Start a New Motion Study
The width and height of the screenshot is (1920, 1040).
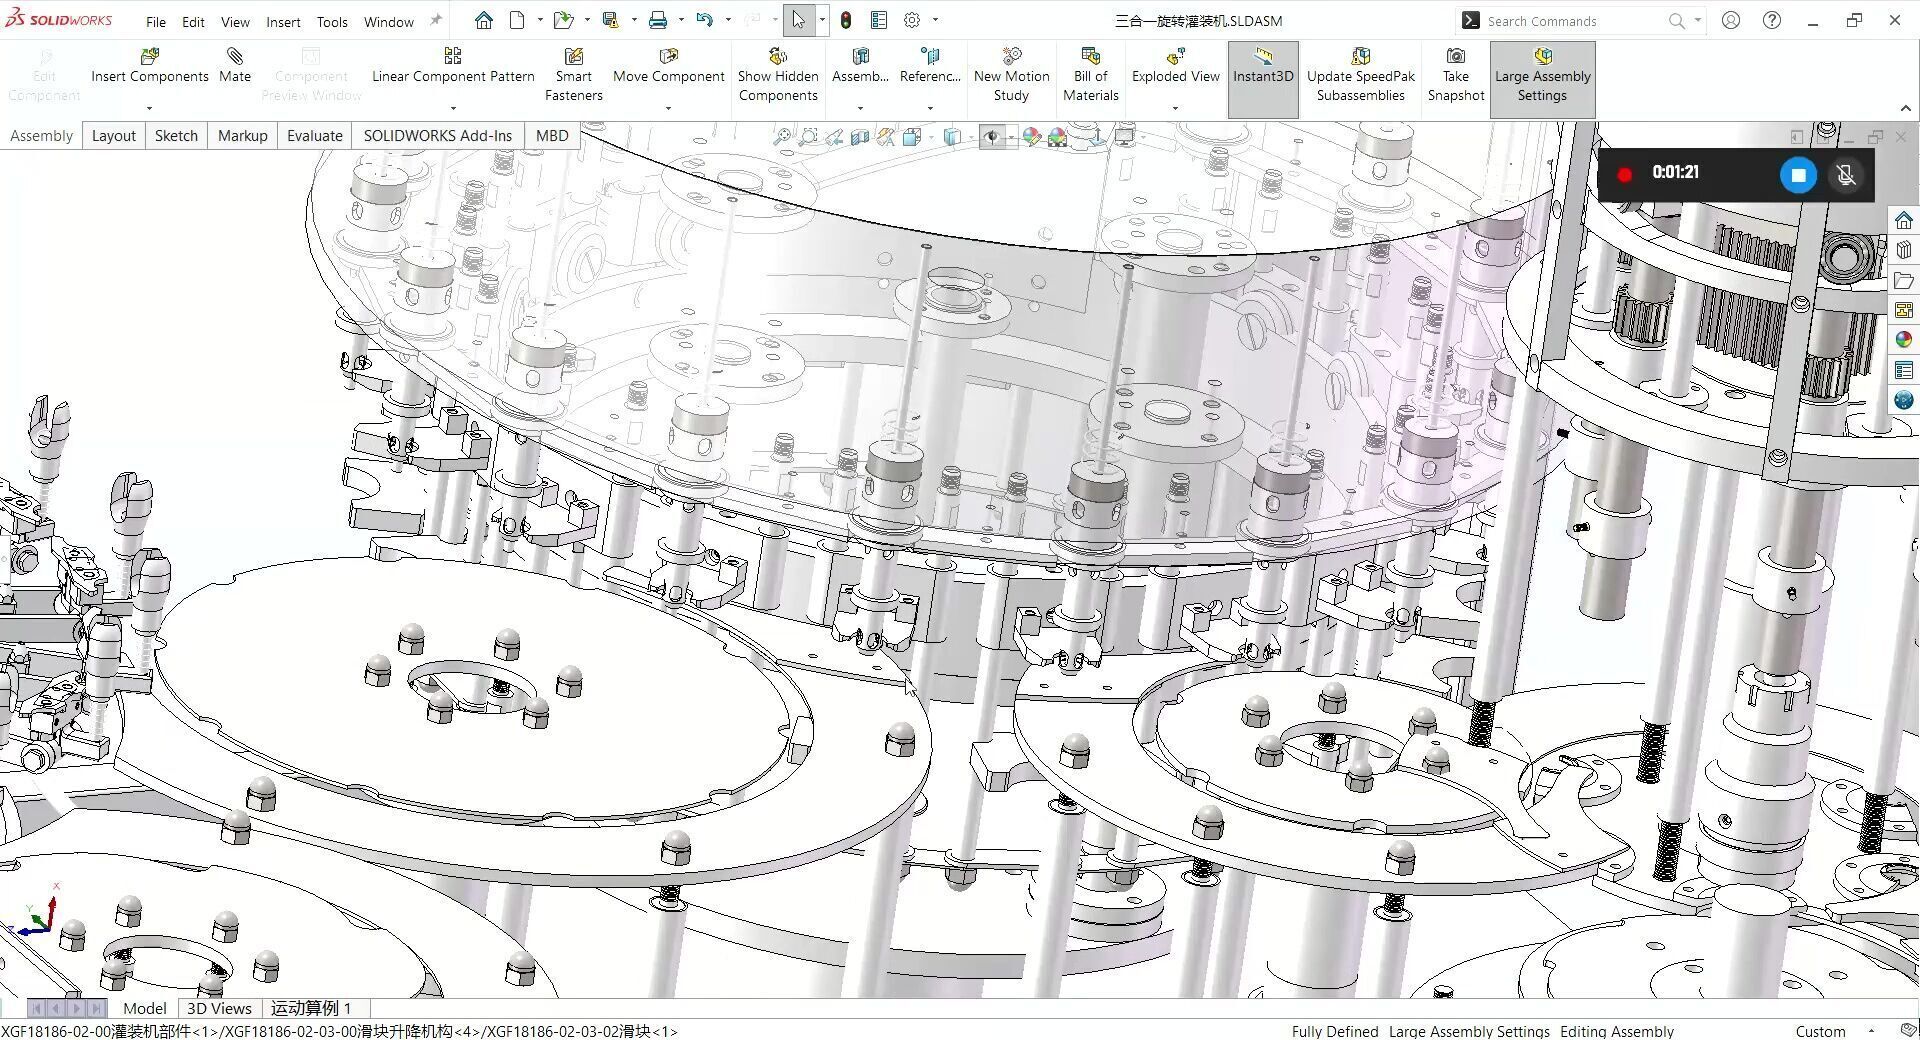pyautogui.click(x=1011, y=77)
